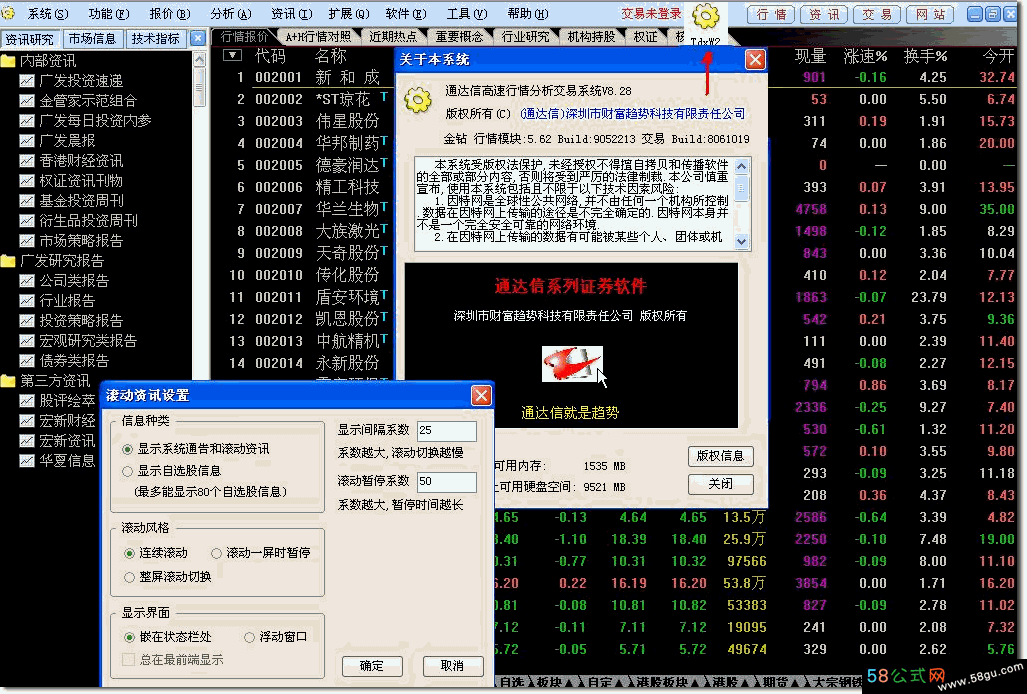The width and height of the screenshot is (1027, 694).
Task: Click the chart icon beside 衍生品投资周刊
Action: (x=27, y=221)
